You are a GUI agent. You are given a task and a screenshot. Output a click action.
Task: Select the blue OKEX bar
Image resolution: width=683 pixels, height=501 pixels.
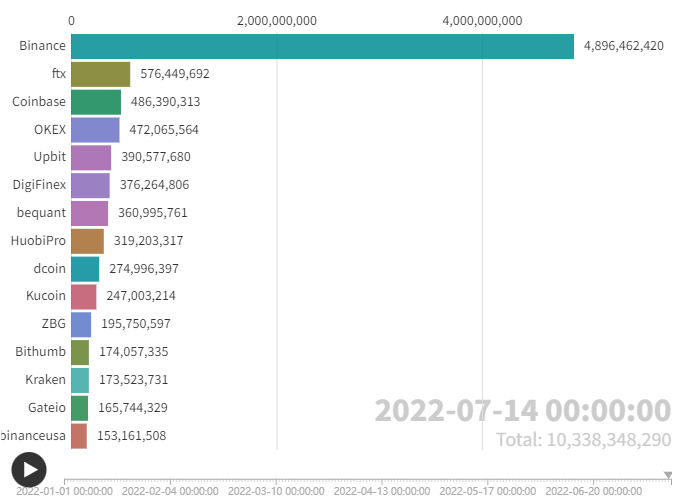95,130
